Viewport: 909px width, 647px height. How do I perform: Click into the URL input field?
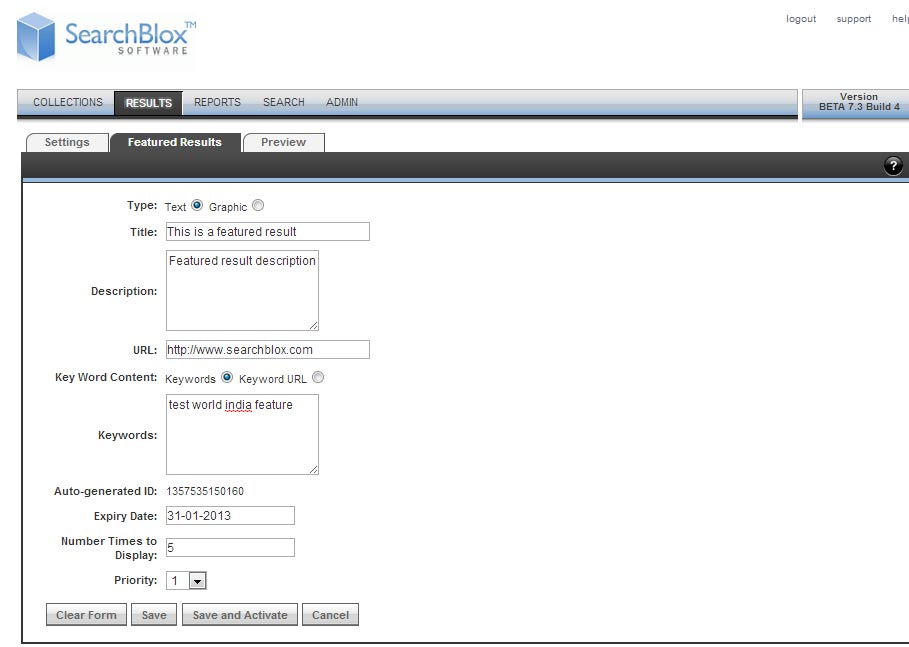click(268, 350)
